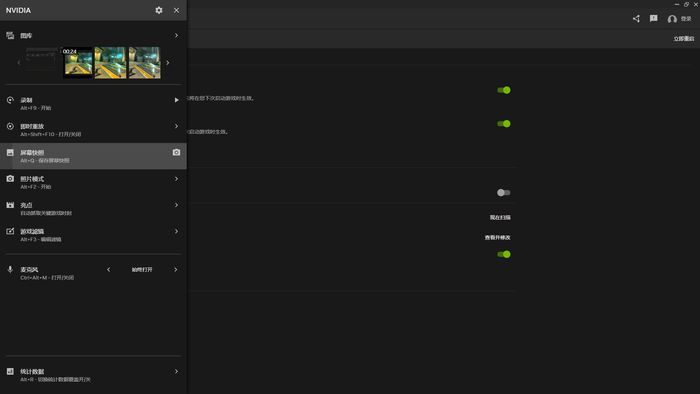
Task: Expand the Photo Mode (Alt+F2) submenu
Action: [176, 178]
